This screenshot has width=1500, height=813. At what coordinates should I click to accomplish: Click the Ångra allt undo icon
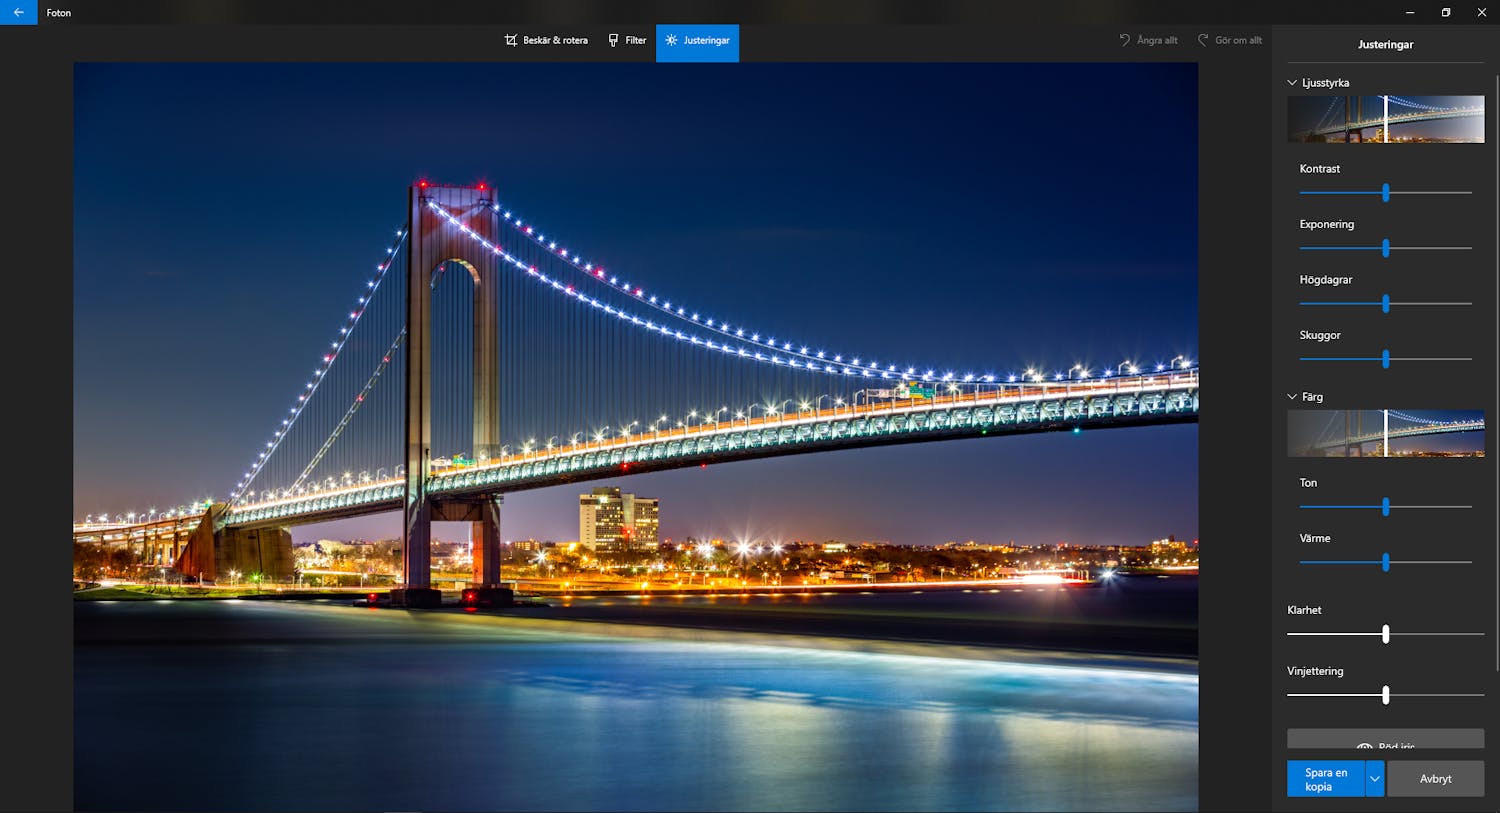pyautogui.click(x=1124, y=40)
